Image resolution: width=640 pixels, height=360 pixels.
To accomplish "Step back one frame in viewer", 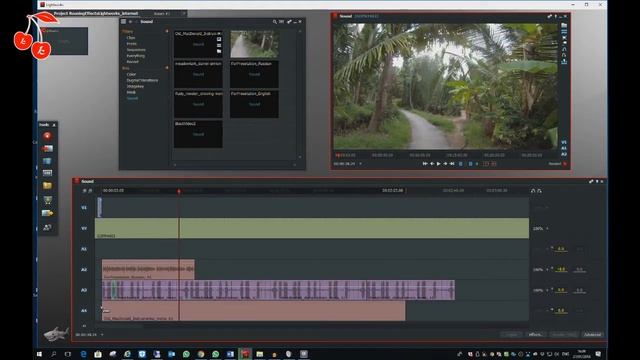I will 432,164.
